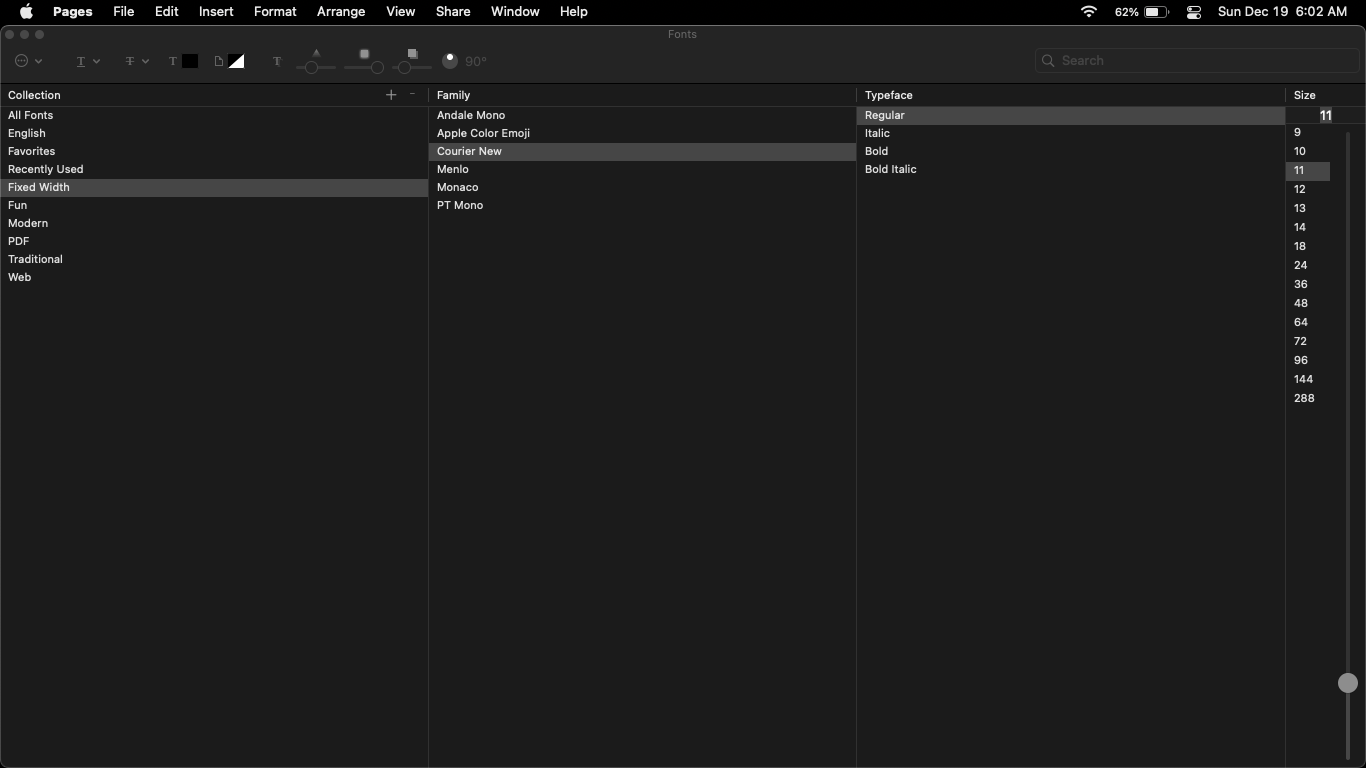Open the actions ellipsis menu in Fonts toolbar

tap(28, 61)
